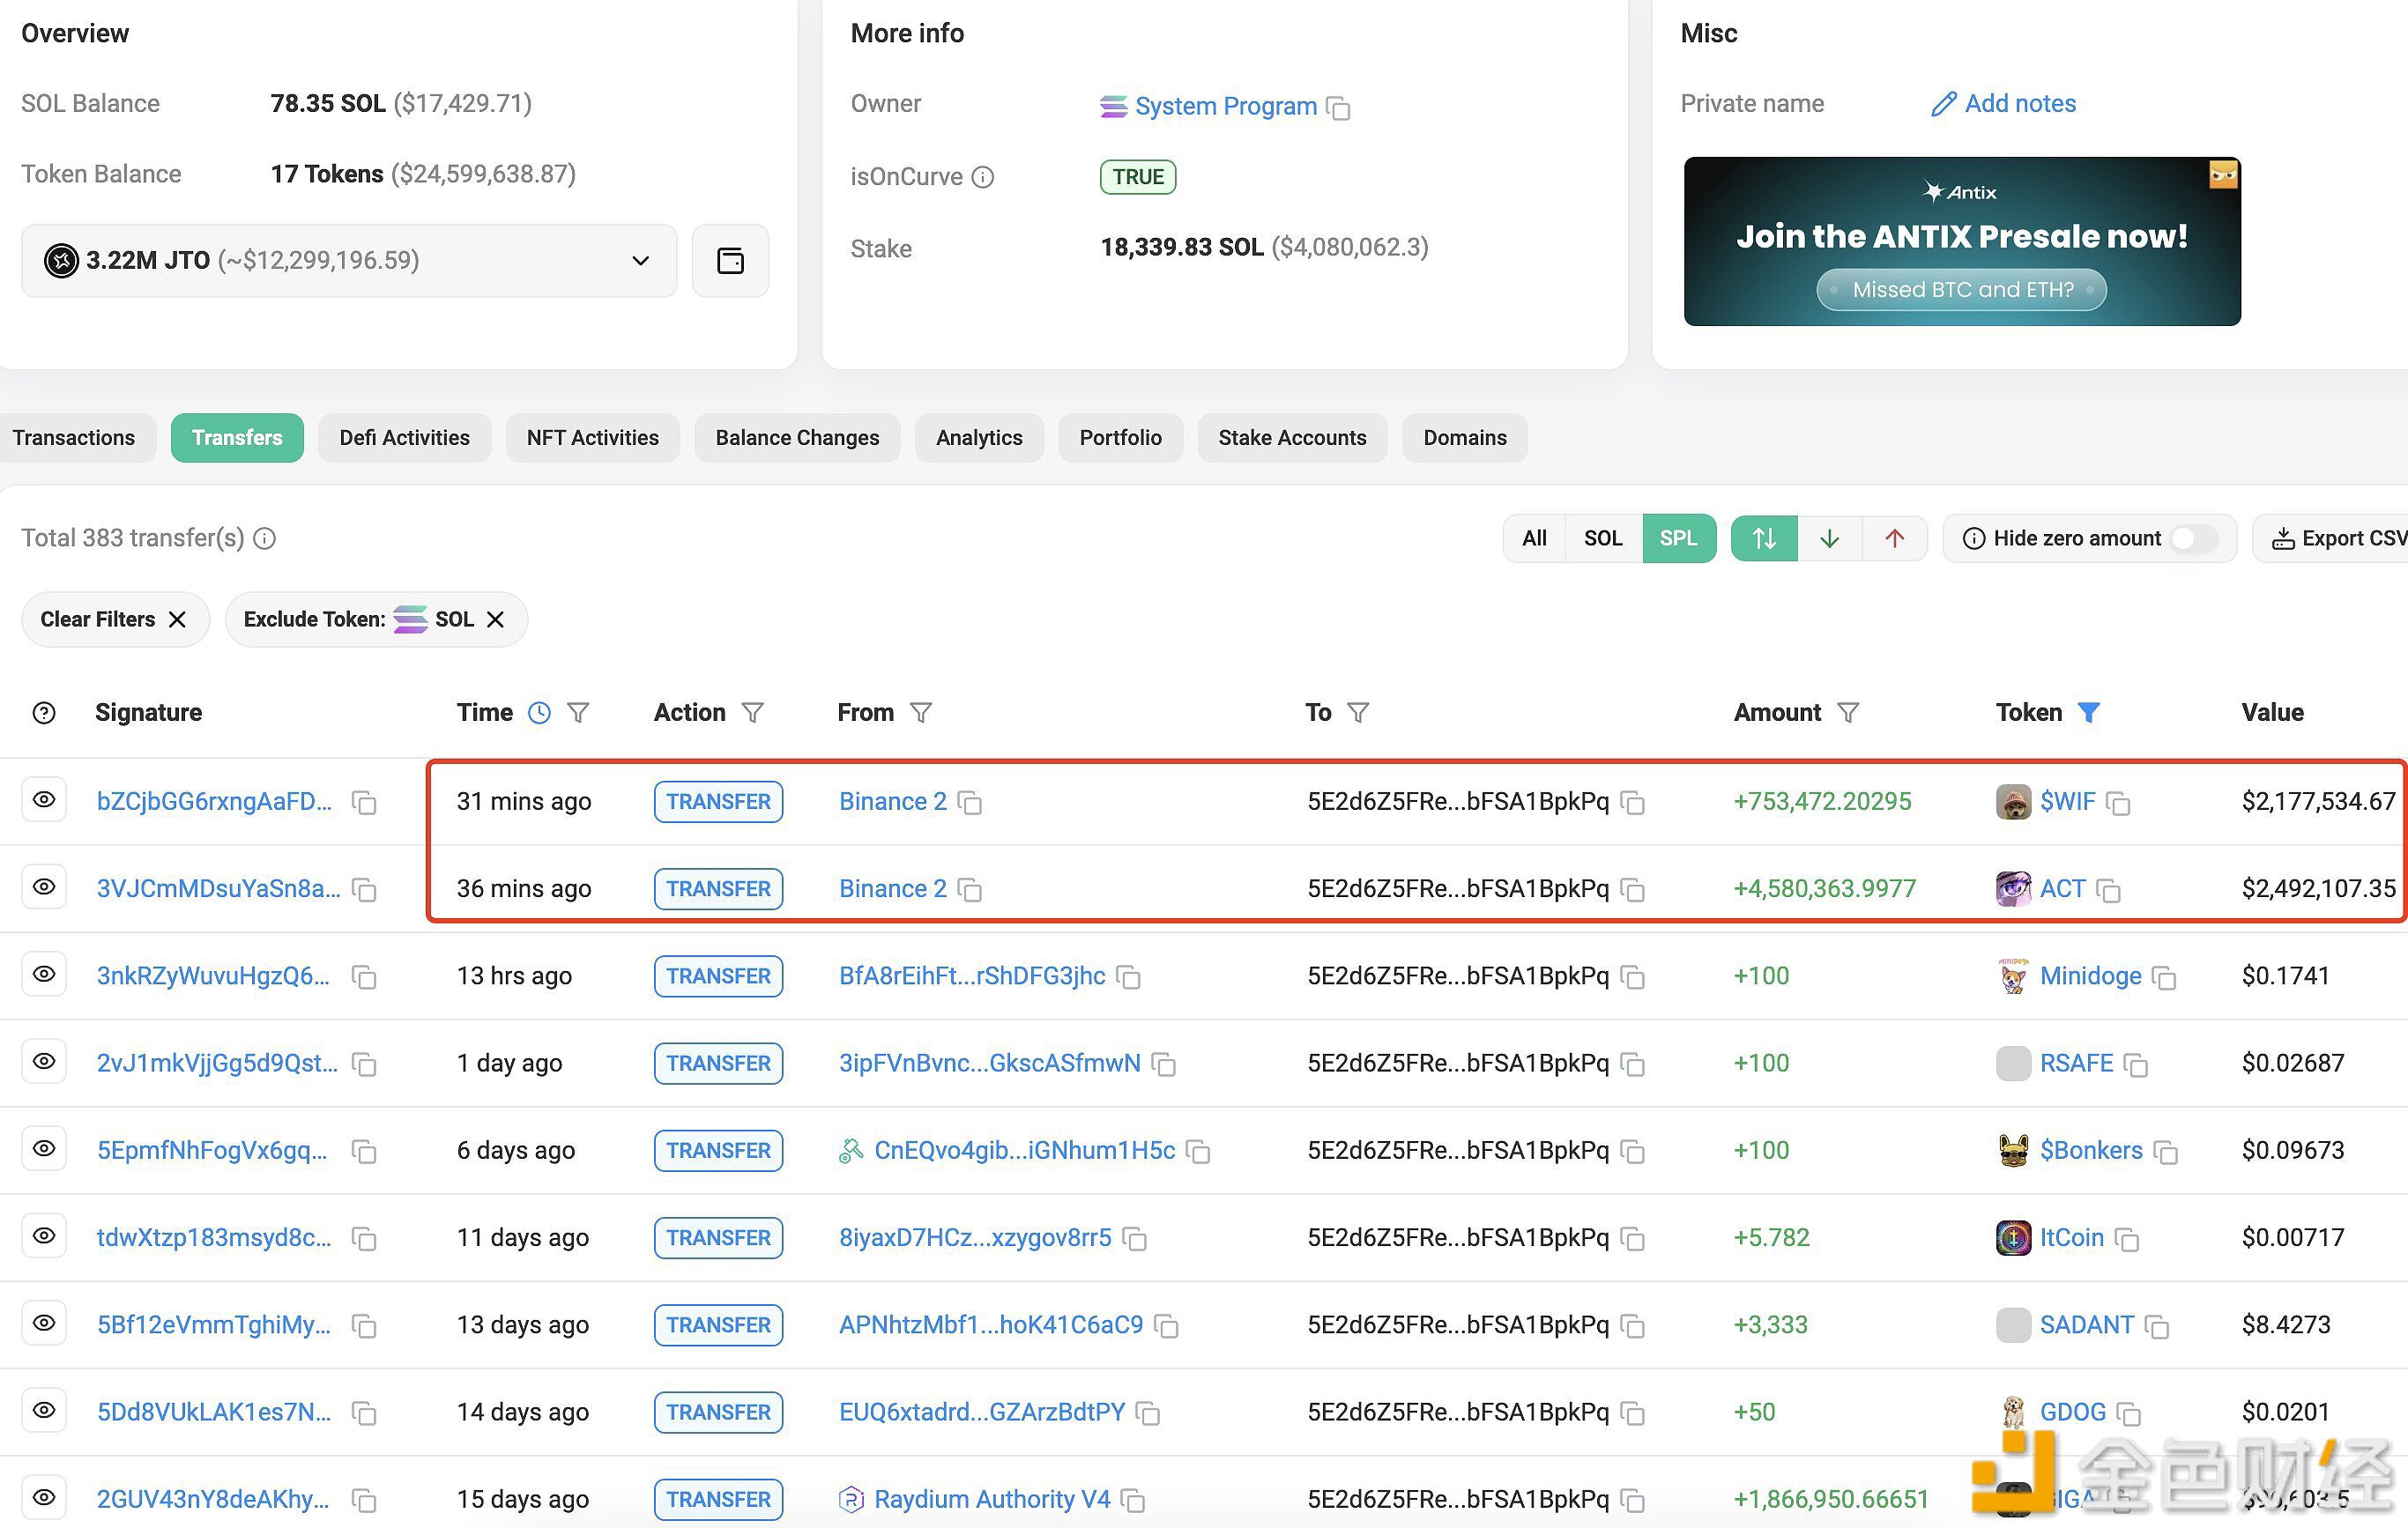Copy the System Program owner address
The image size is (2408, 1528).
click(x=1338, y=108)
